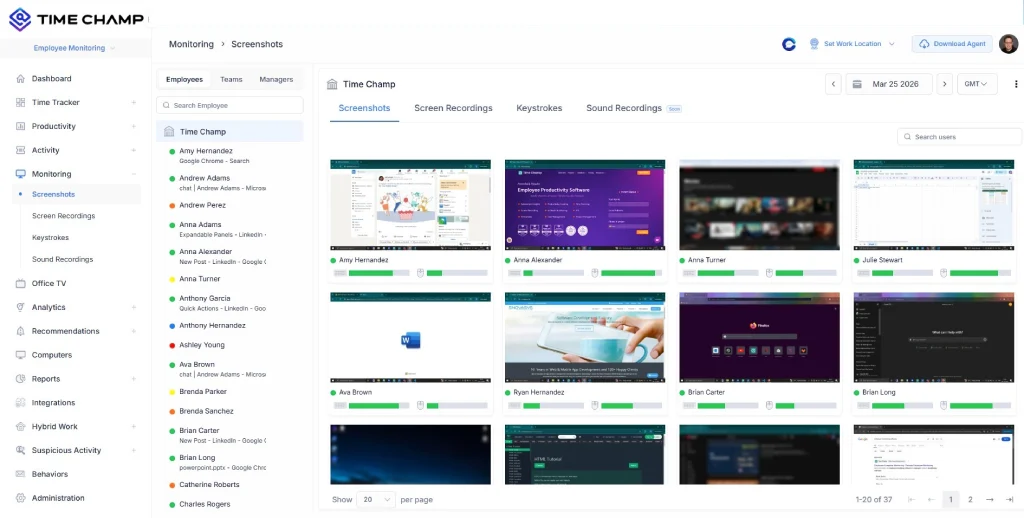The height and width of the screenshot is (518, 1024).
Task: Expand the Employee Monitoring module selector
Action: pyautogui.click(x=75, y=48)
